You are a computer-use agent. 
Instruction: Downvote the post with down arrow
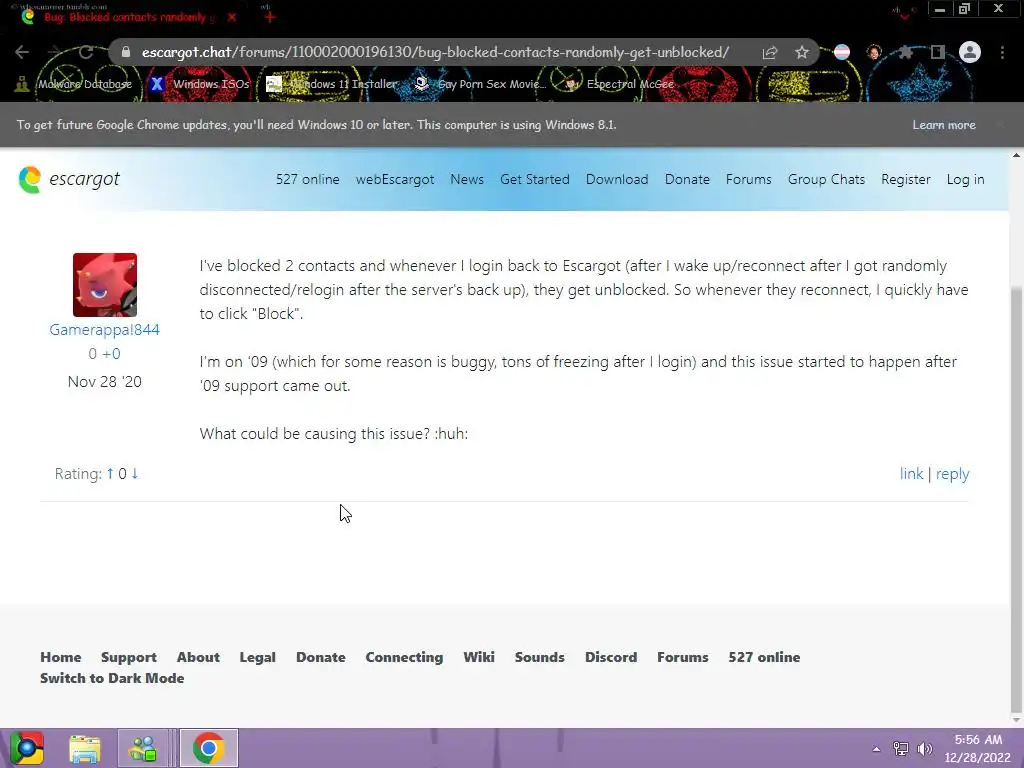click(135, 473)
